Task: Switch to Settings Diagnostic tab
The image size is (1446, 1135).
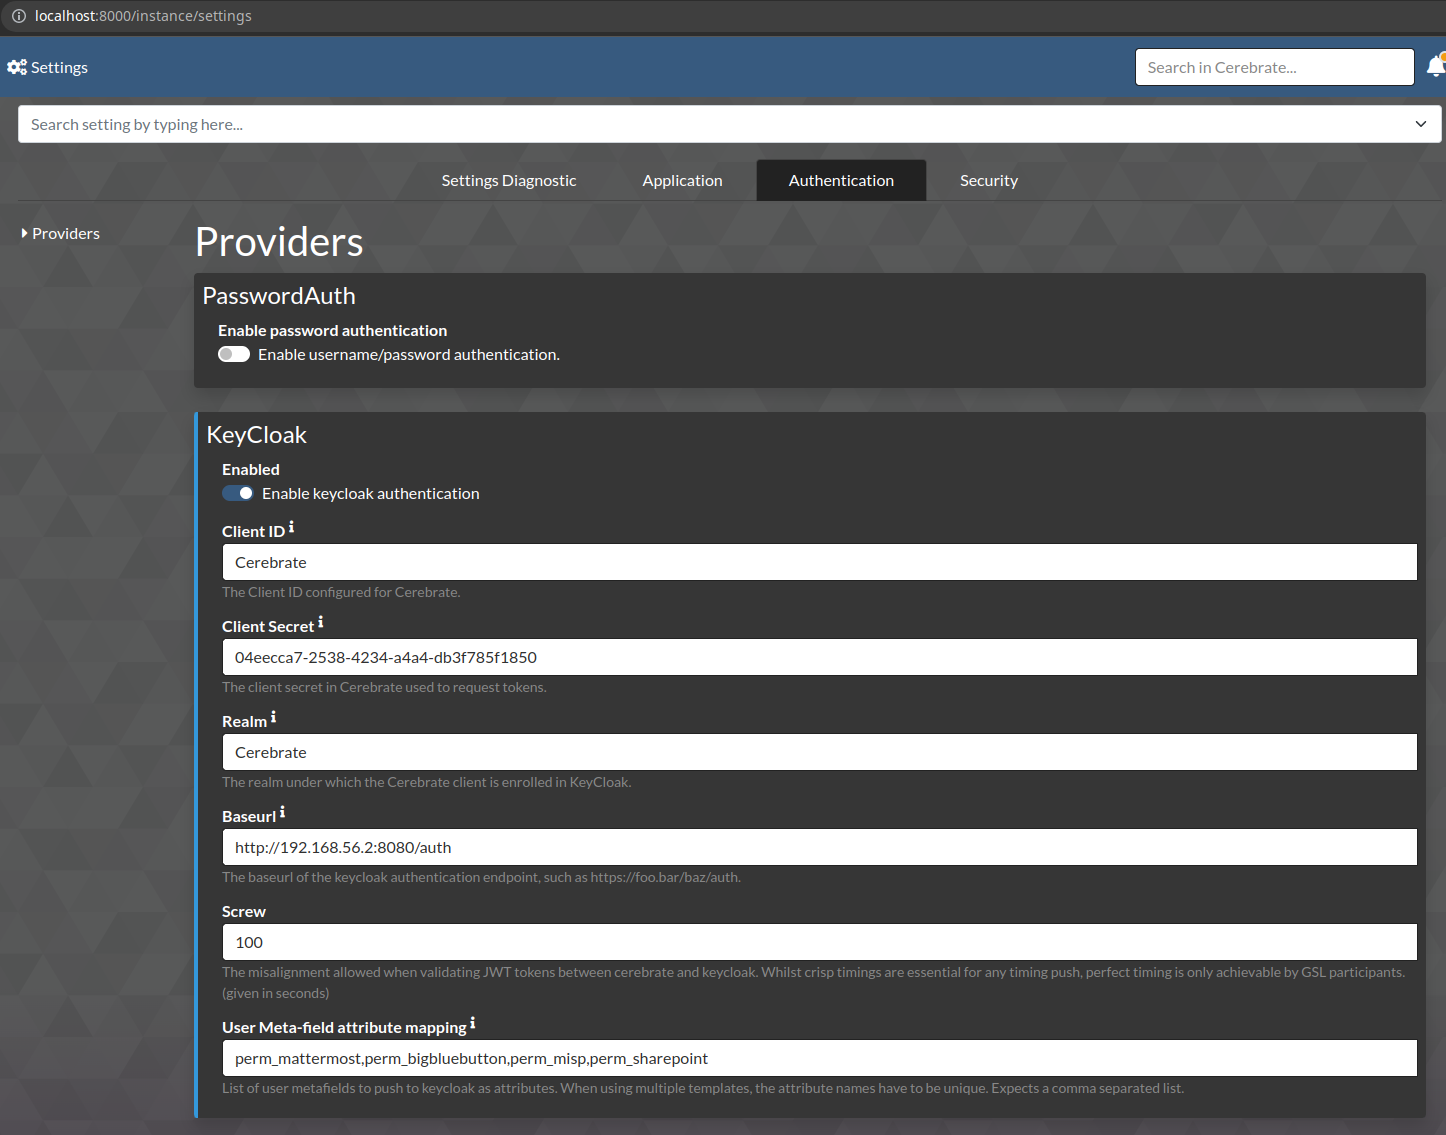Action: [x=509, y=180]
